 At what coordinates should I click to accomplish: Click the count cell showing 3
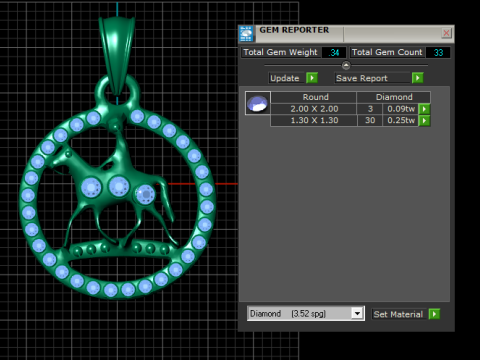click(x=370, y=109)
